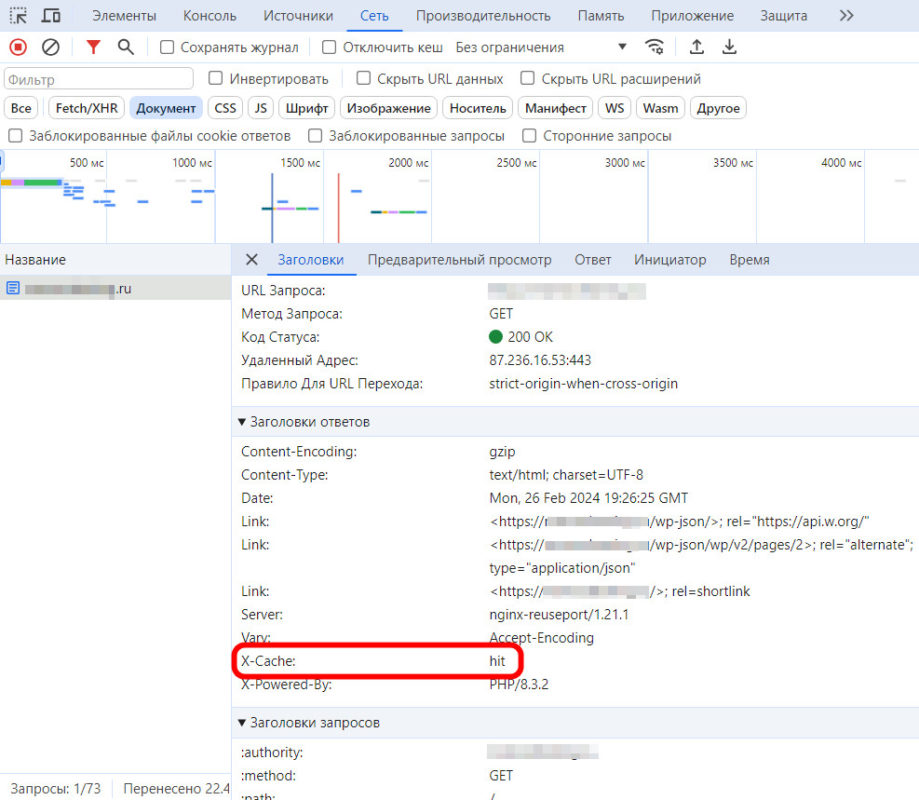
Task: Filter by Манифест type
Action: [x=556, y=108]
